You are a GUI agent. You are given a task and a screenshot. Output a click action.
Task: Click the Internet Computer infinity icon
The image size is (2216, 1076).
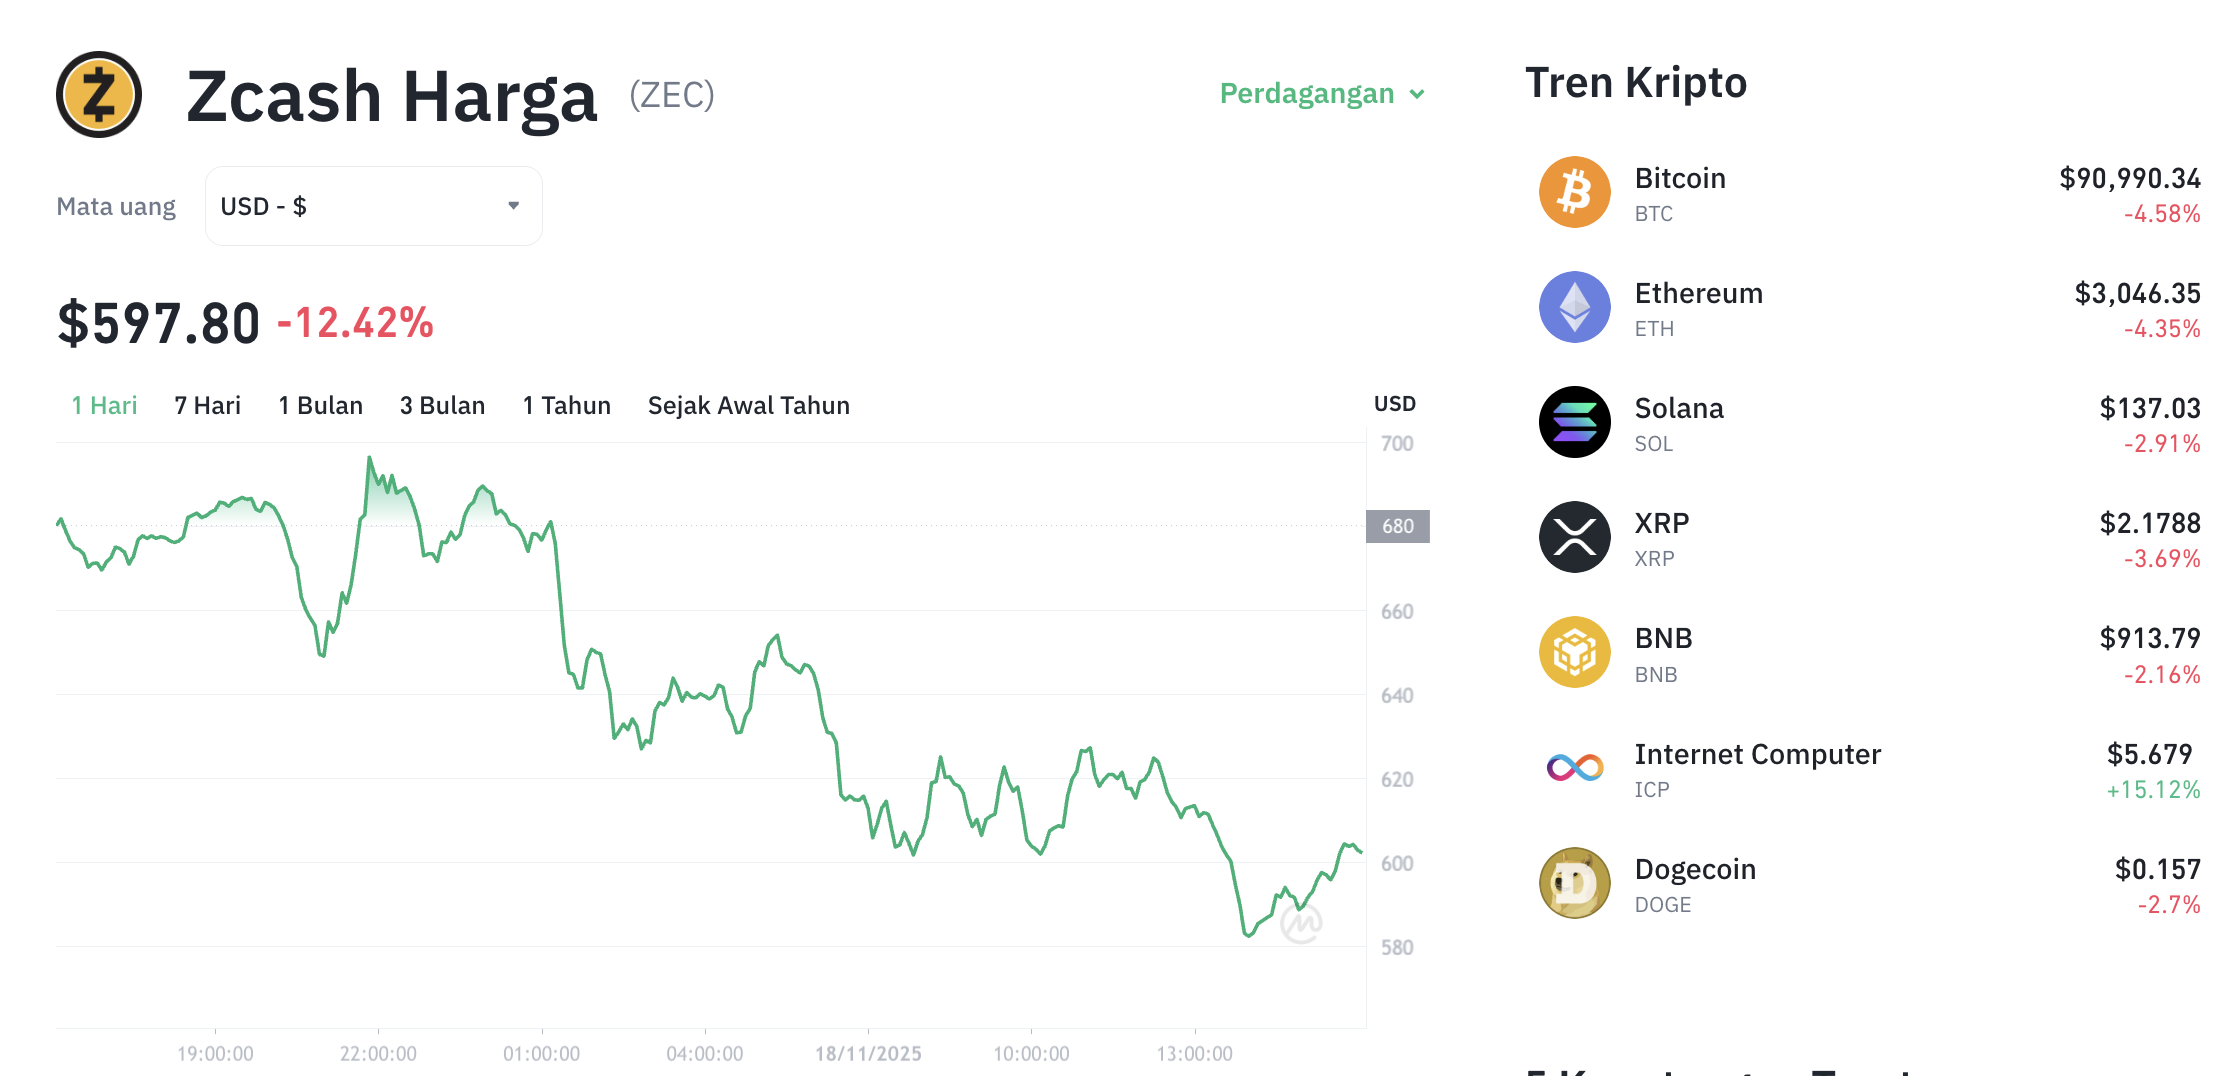click(1573, 767)
